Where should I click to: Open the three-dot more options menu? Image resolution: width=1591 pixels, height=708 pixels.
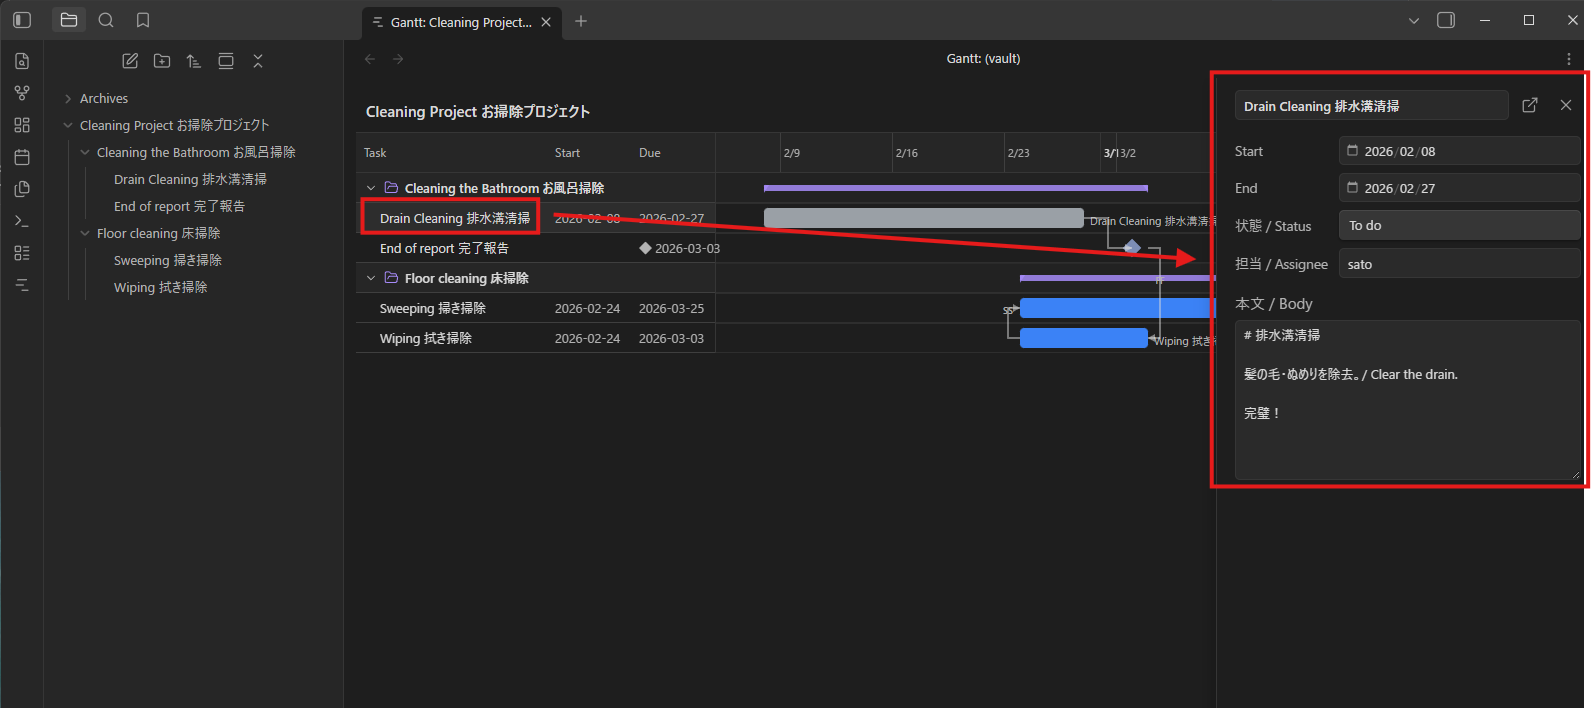[1568, 59]
